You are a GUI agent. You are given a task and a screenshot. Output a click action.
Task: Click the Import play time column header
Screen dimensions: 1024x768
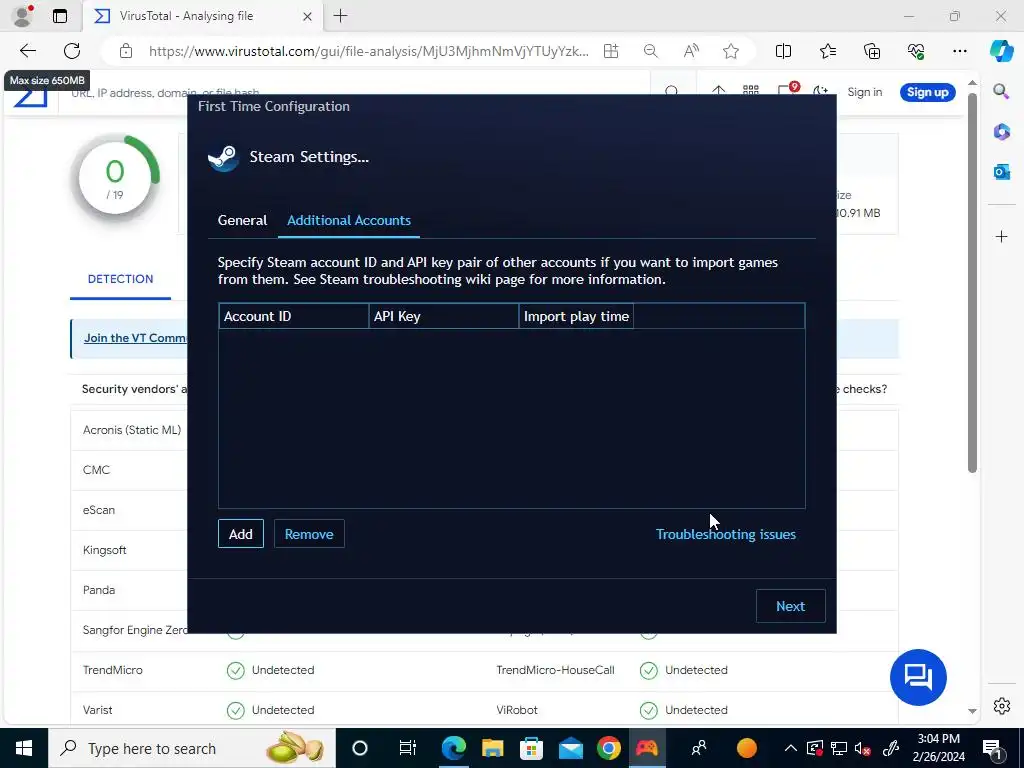coord(576,316)
